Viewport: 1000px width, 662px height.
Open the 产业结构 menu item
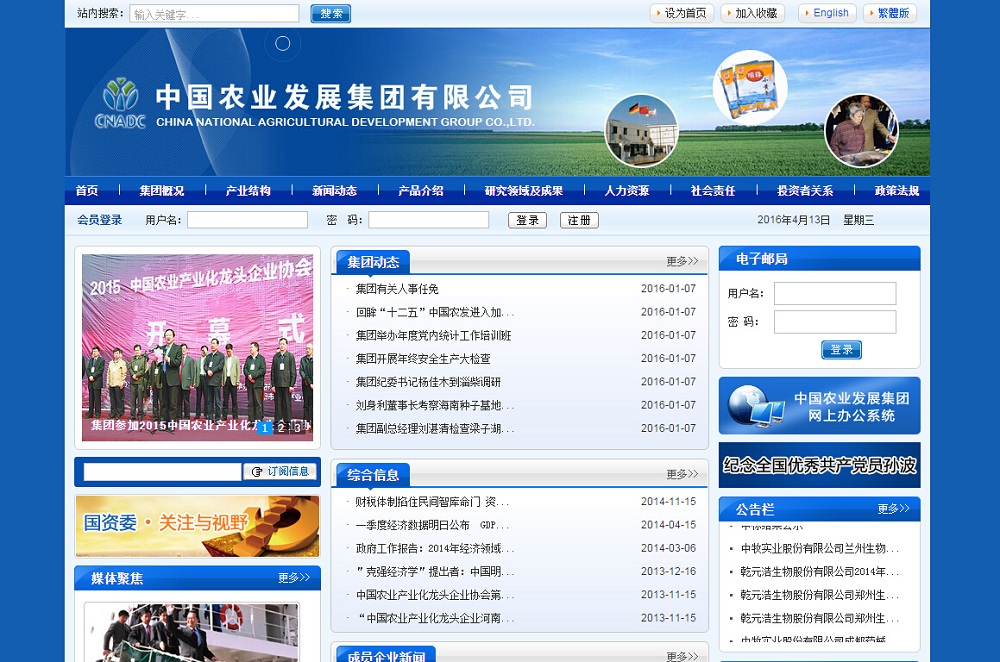(248, 190)
